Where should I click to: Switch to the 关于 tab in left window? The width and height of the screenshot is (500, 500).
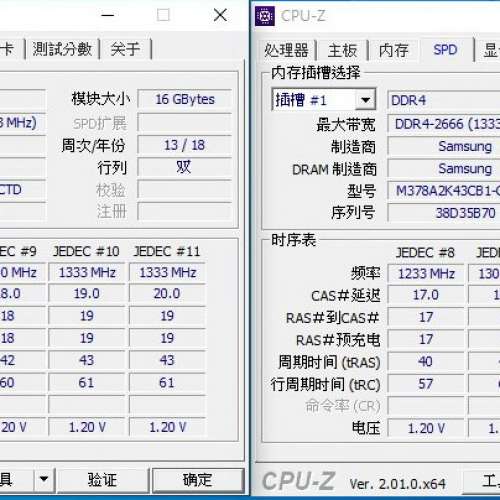[125, 49]
